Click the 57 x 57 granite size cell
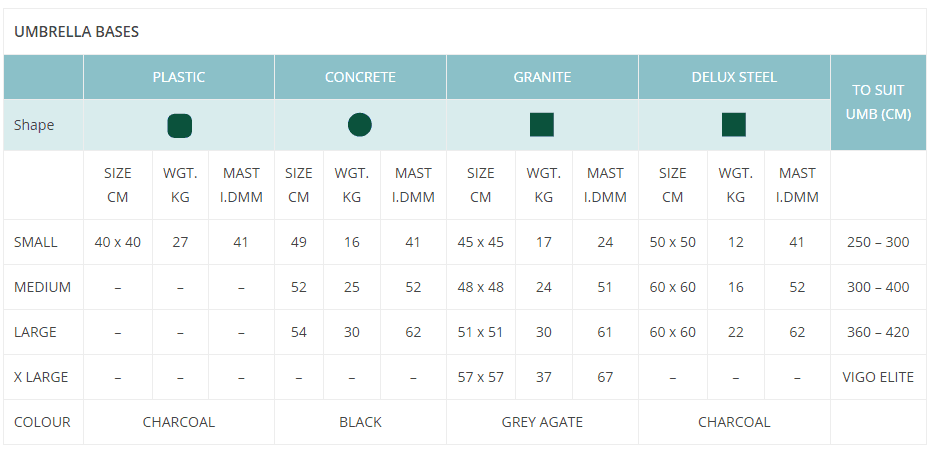Screen dimensions: 932x451 pyautogui.click(x=480, y=377)
